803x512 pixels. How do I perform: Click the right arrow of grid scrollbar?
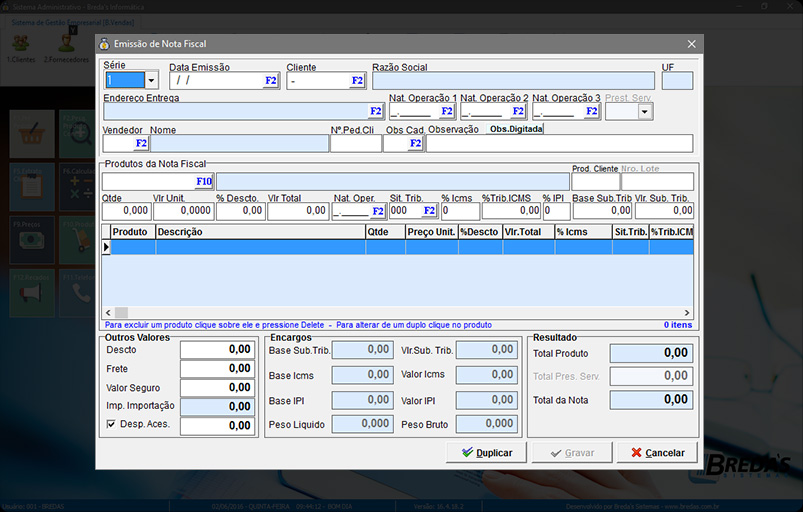(688, 313)
